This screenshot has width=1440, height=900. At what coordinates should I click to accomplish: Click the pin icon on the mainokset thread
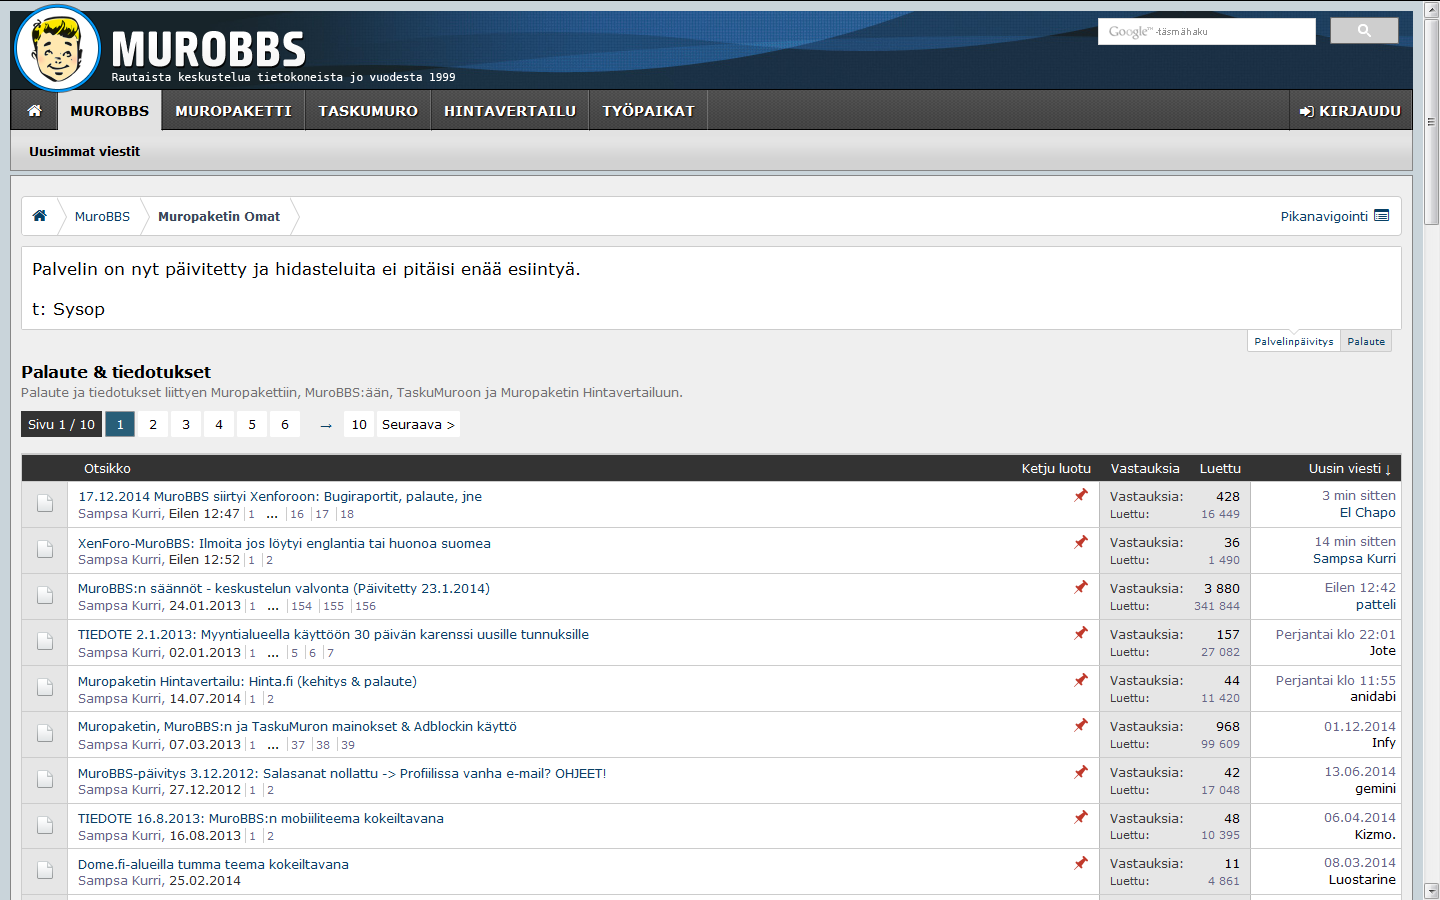point(1081,725)
